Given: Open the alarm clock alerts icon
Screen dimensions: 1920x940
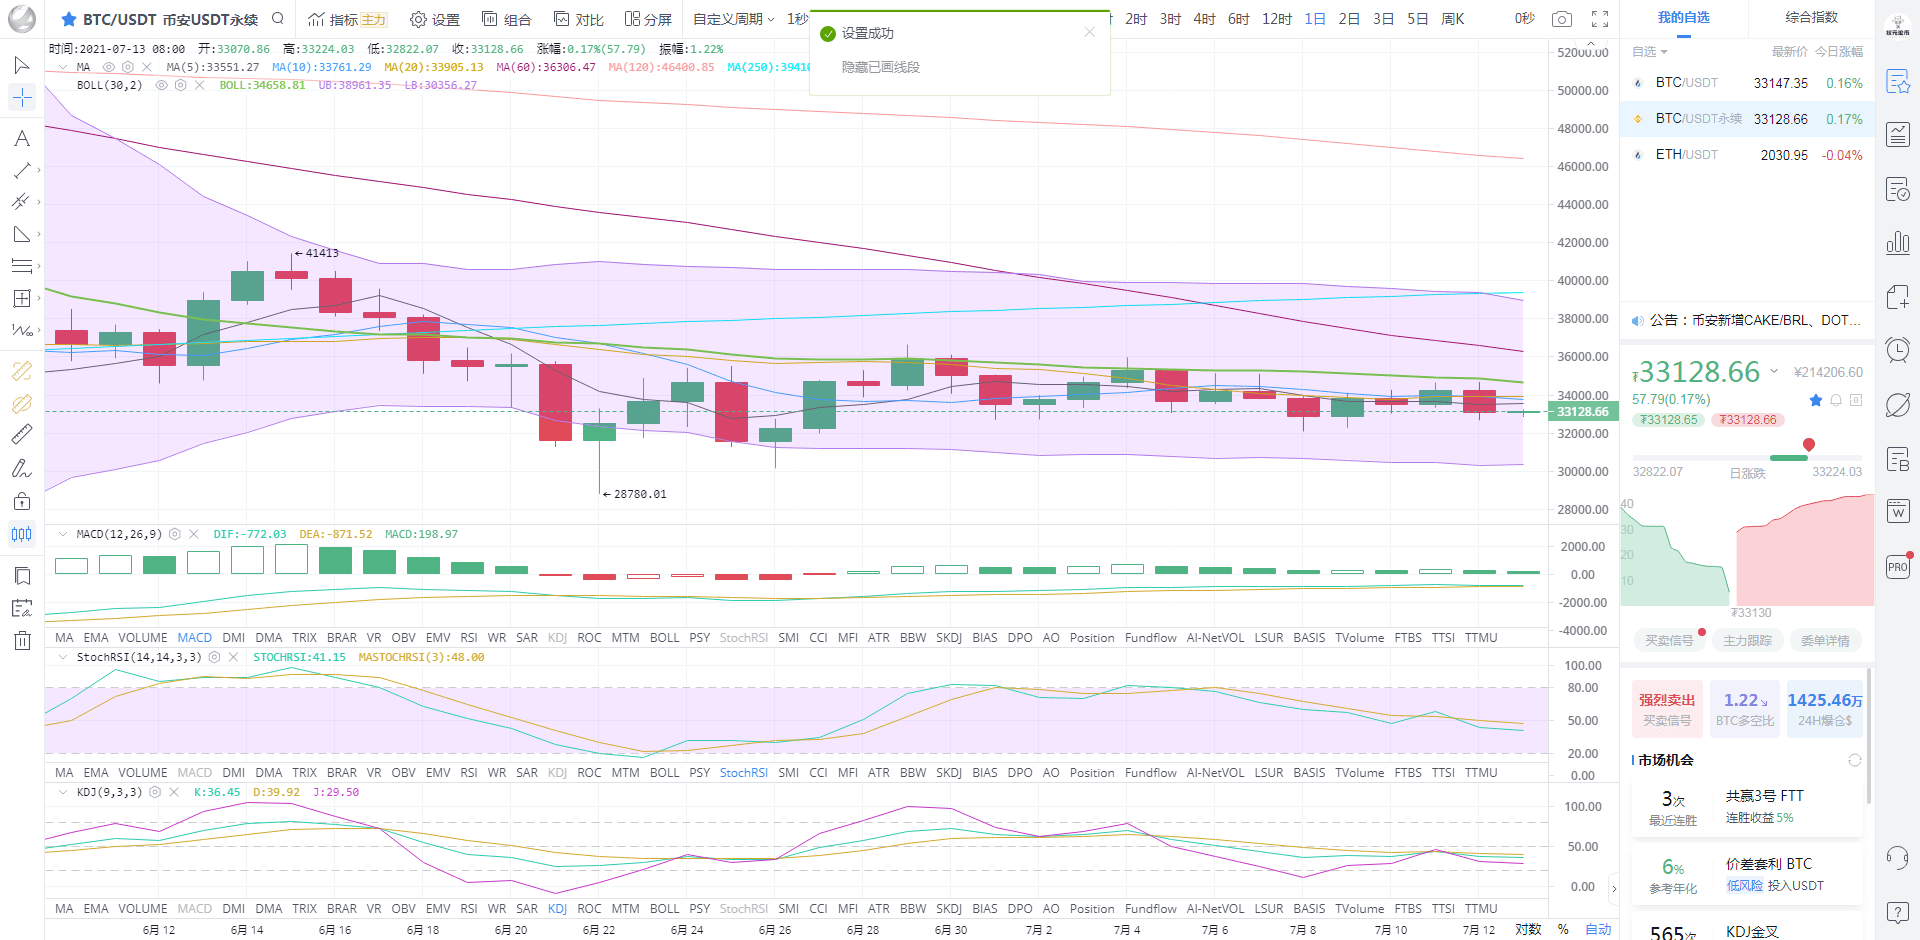Looking at the screenshot, I should click(1898, 349).
